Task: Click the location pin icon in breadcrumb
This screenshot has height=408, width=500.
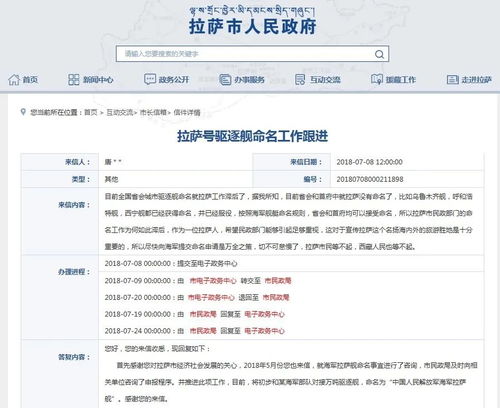Action: pyautogui.click(x=23, y=112)
